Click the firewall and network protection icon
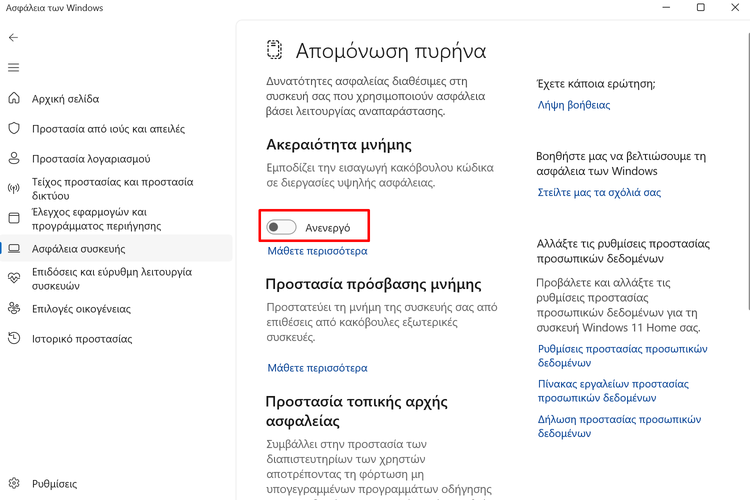Viewport: 750px width, 500px height. [x=14, y=188]
